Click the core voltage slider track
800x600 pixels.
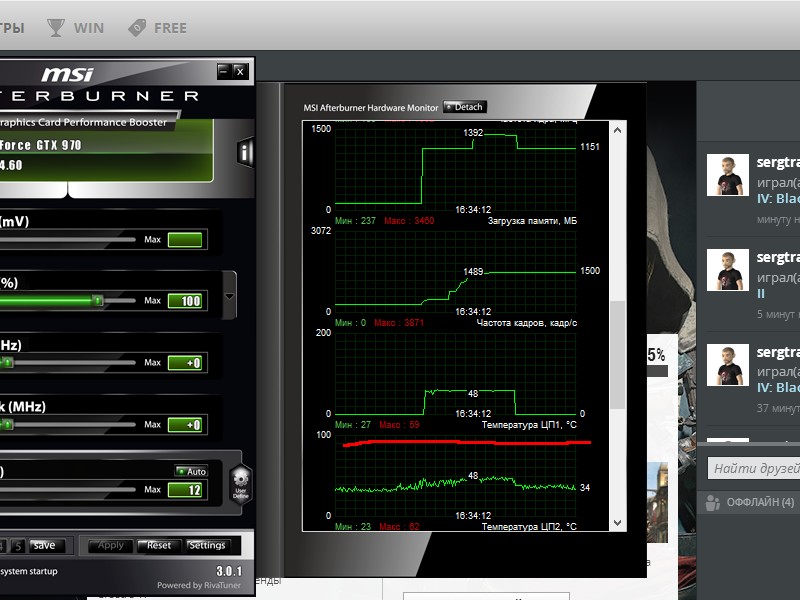(x=67, y=239)
